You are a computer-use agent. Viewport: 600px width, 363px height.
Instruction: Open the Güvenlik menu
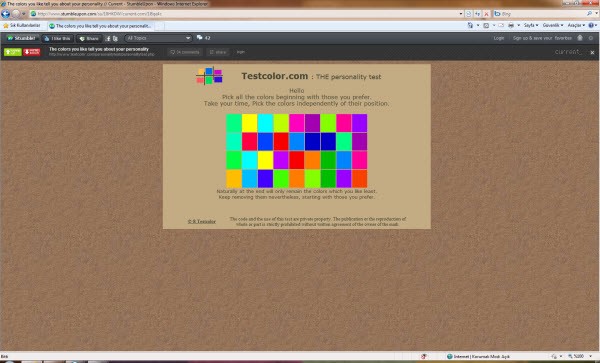click(553, 25)
